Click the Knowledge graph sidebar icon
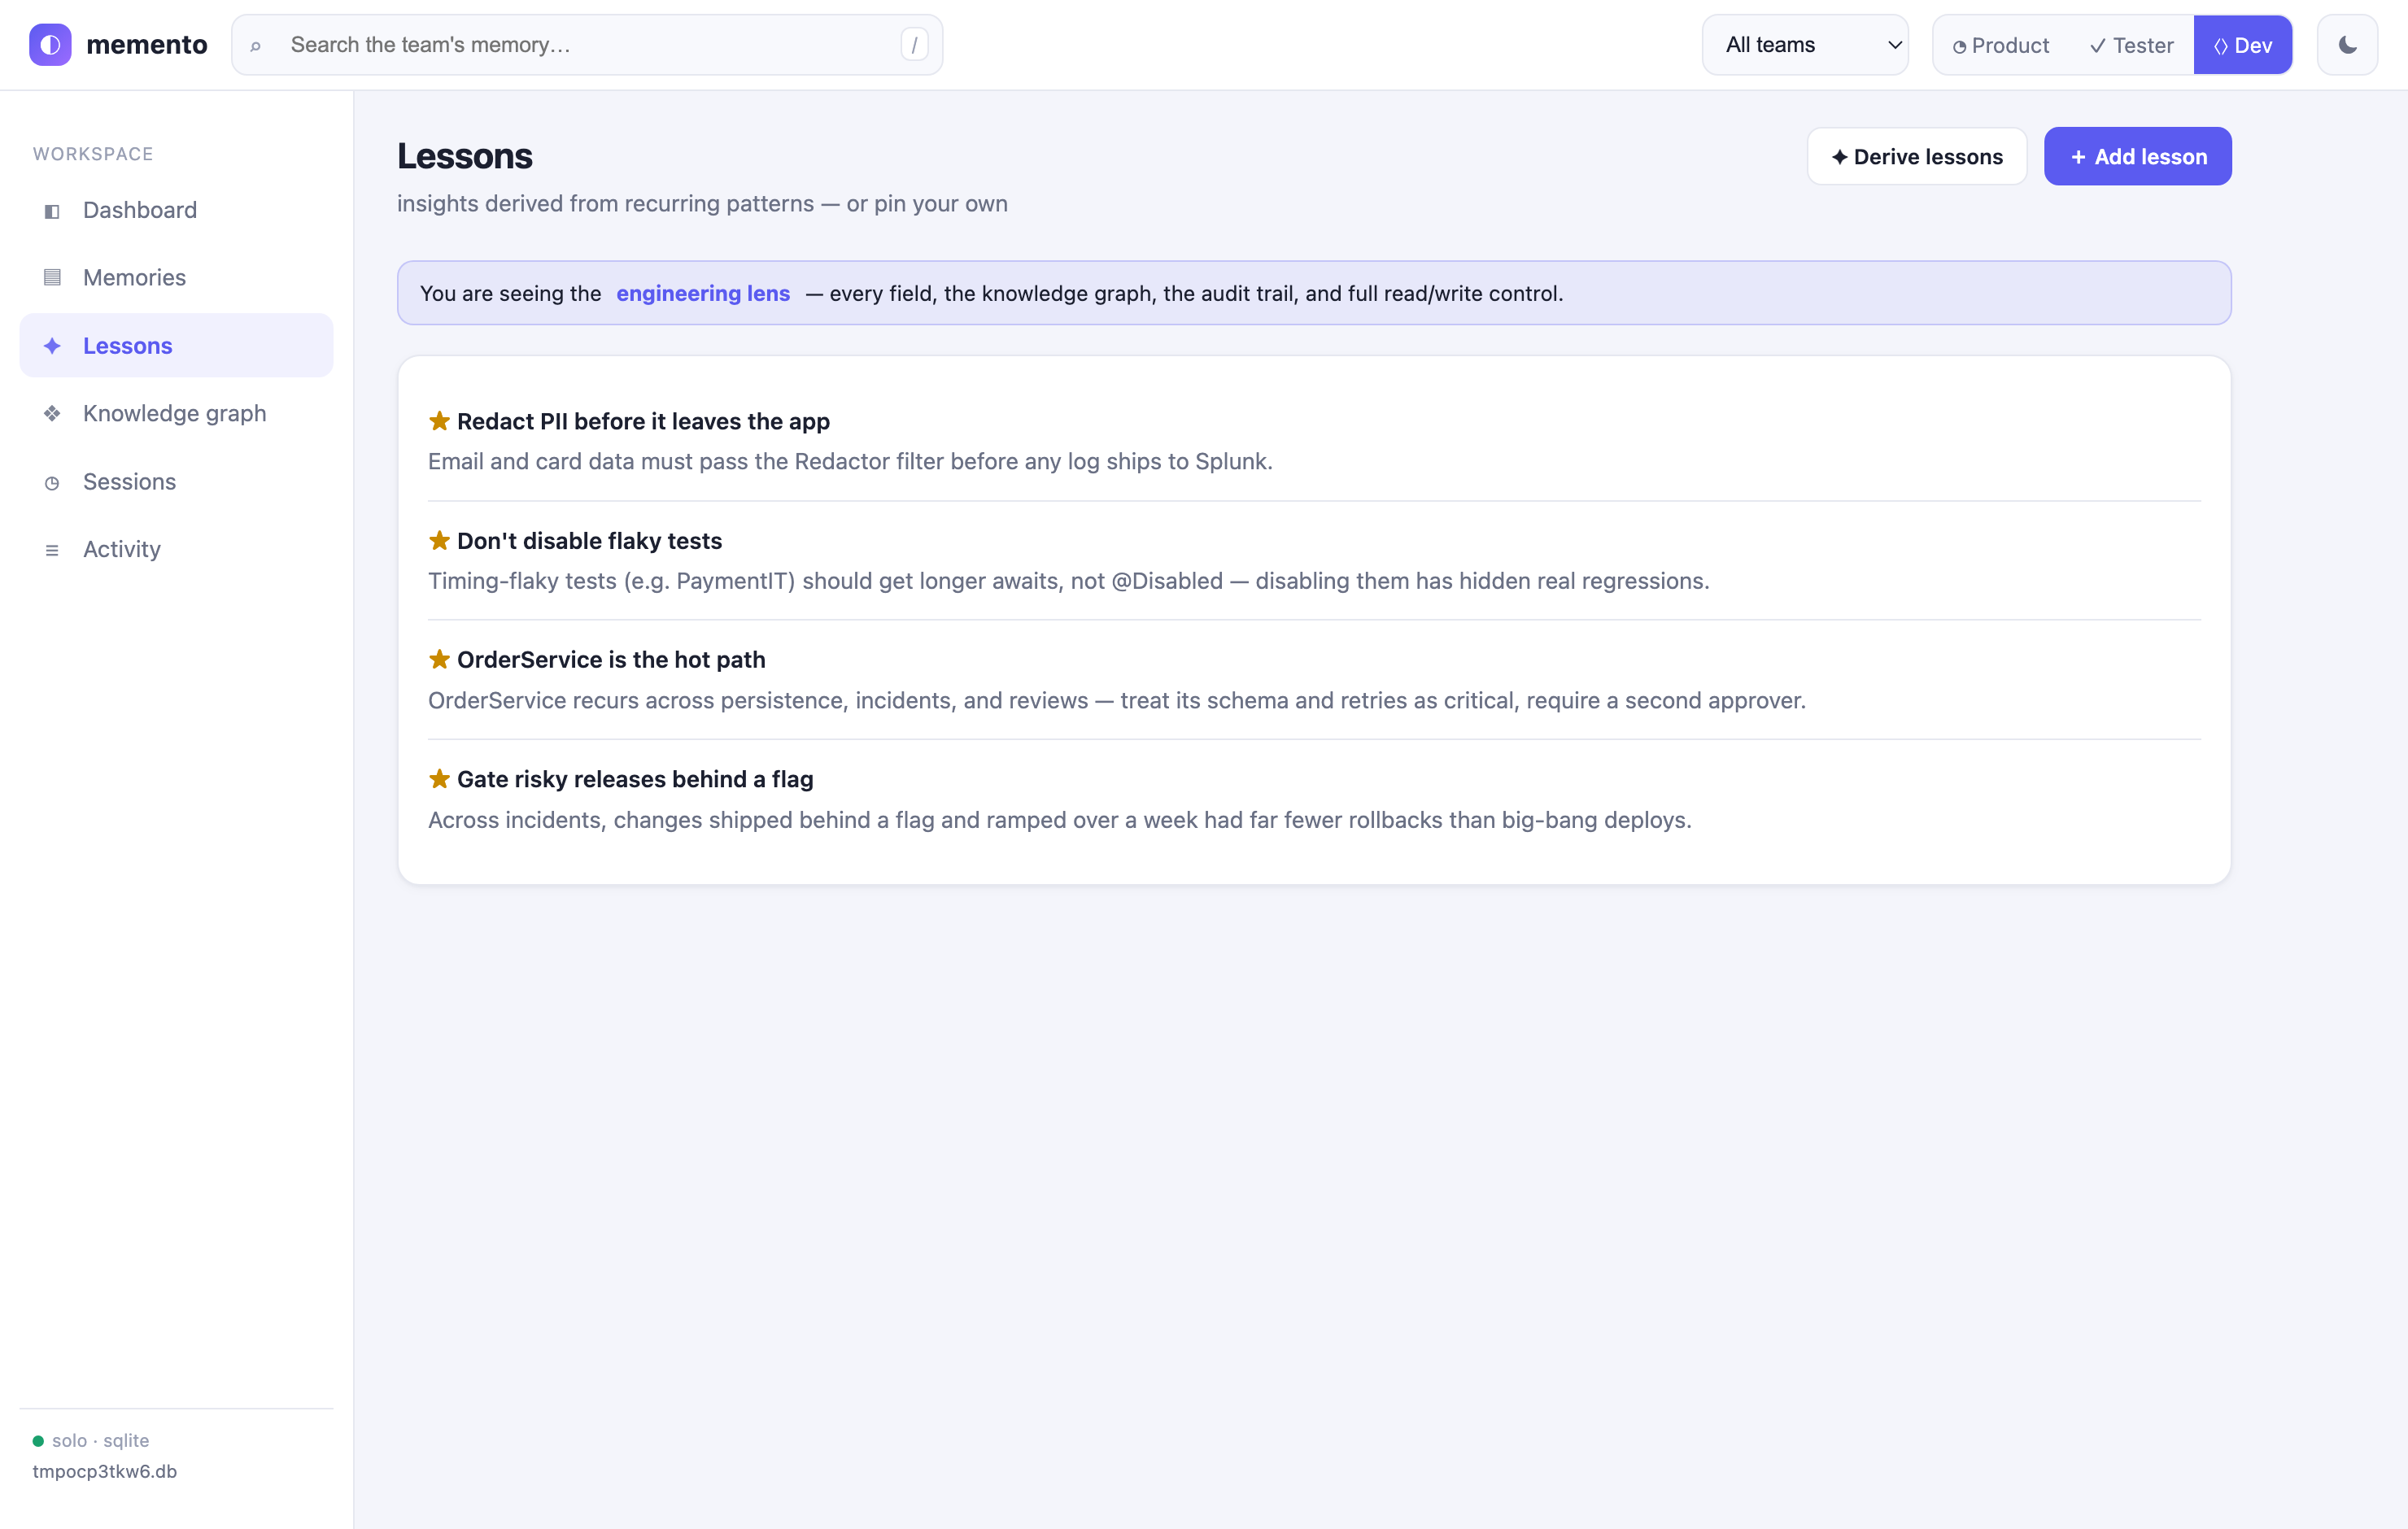The image size is (2408, 1529). click(52, 414)
